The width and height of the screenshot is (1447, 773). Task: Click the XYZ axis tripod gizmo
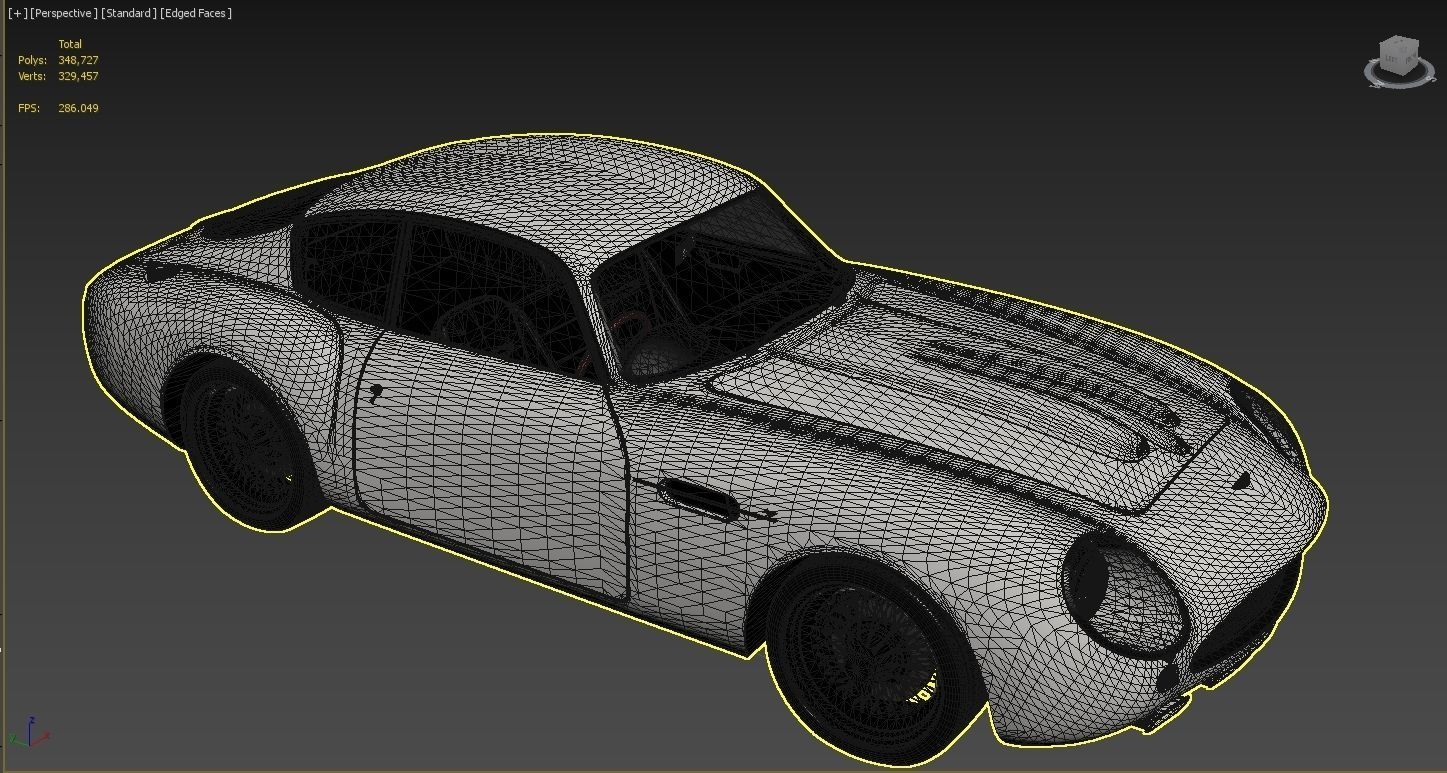point(29,733)
